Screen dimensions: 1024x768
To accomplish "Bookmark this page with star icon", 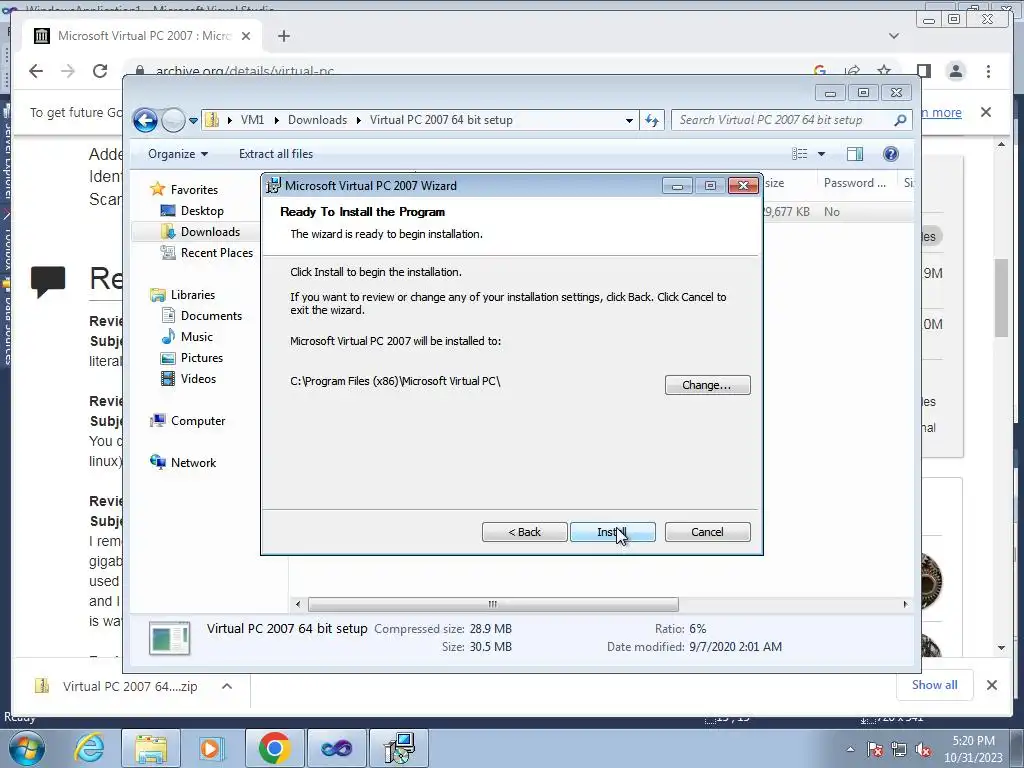I will [x=884, y=71].
